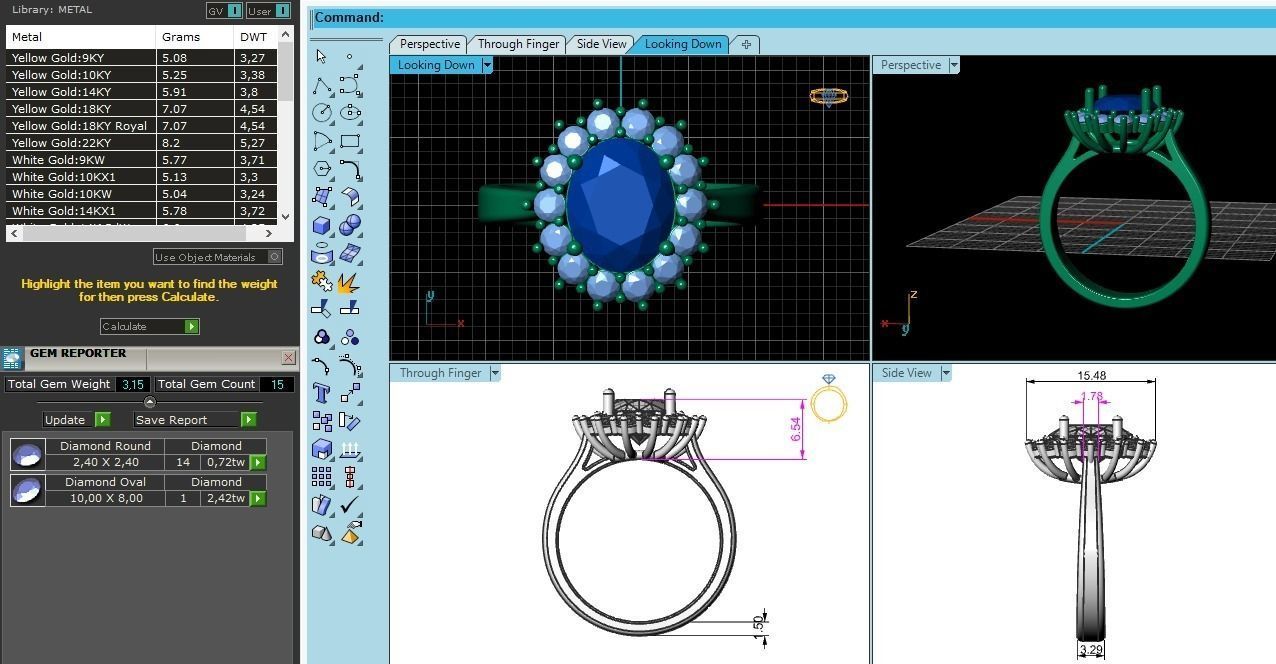
Task: Click the metal list scroll down arrow
Action: 286,216
